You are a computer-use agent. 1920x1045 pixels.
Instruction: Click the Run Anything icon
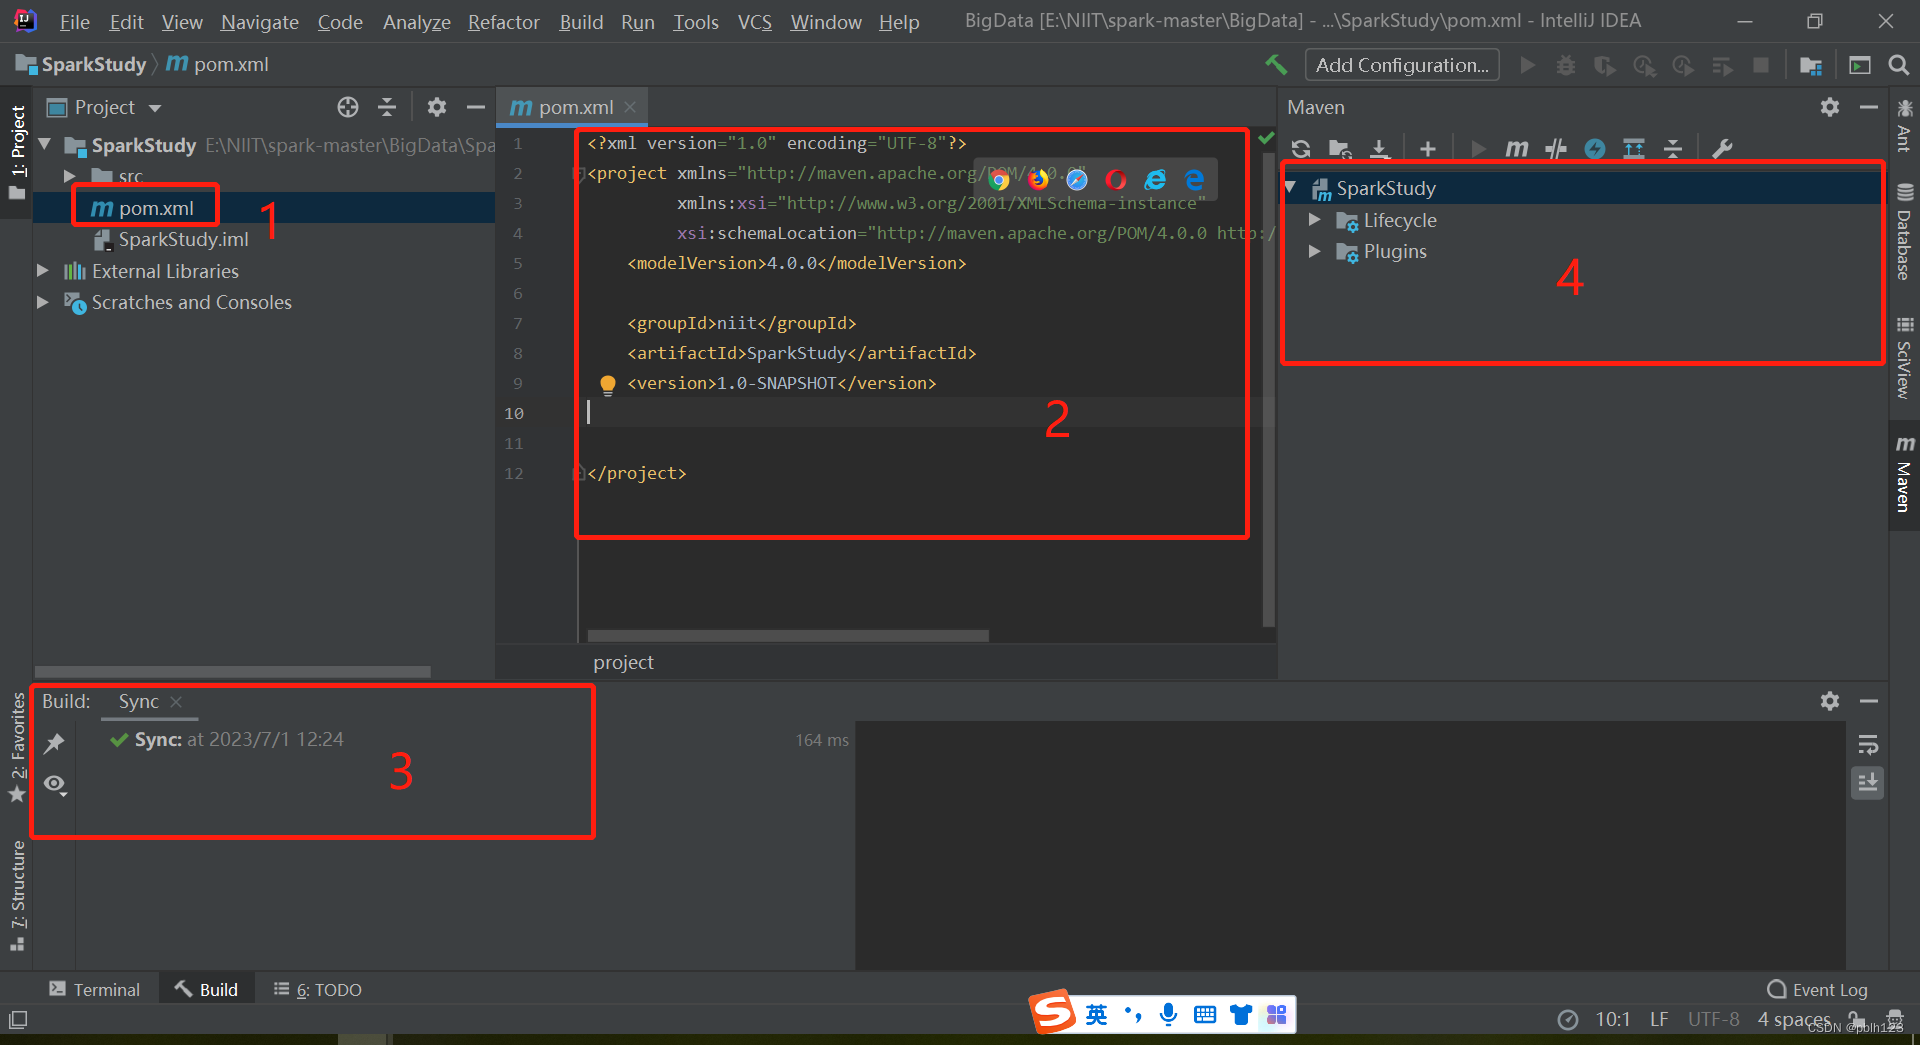tap(1860, 65)
